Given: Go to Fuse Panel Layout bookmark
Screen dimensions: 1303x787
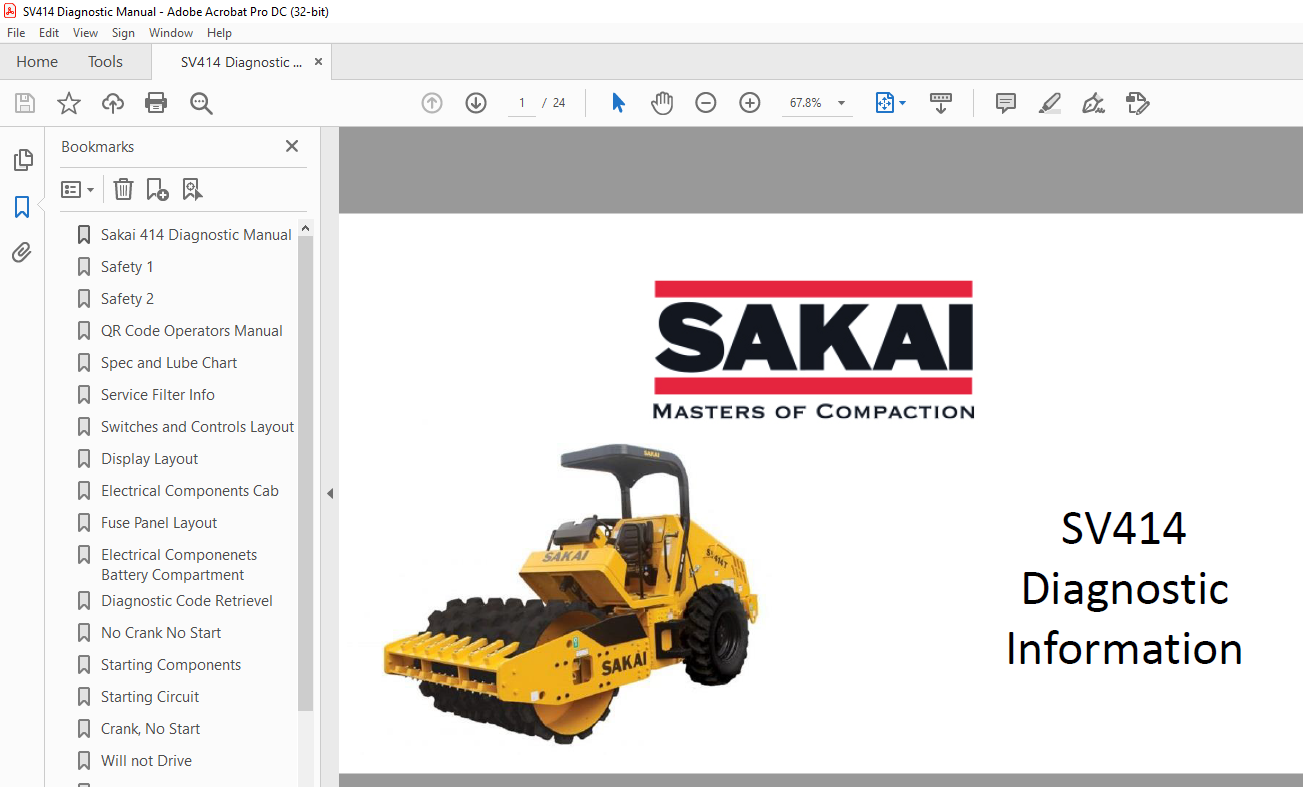Looking at the screenshot, I should tap(159, 523).
